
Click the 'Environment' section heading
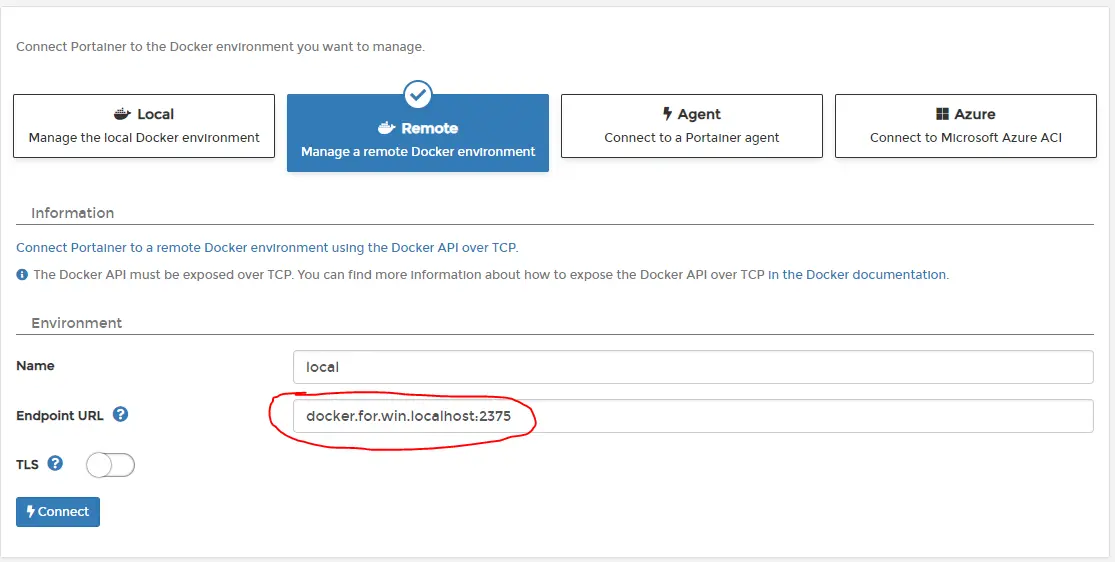point(77,323)
